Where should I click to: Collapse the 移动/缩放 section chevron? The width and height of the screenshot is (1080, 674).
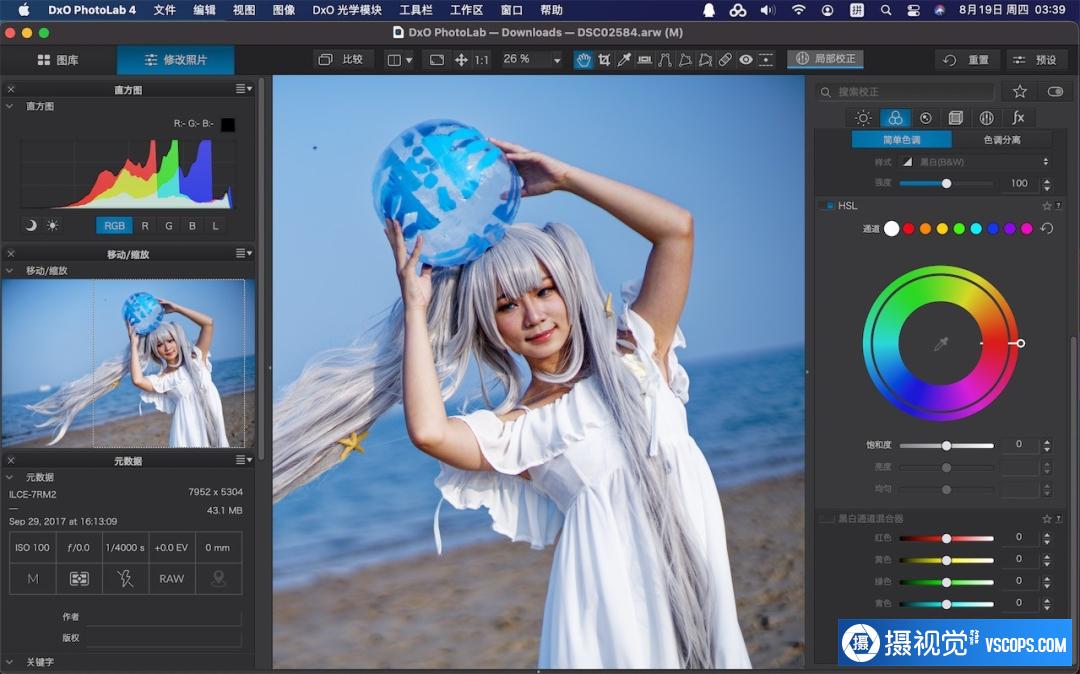[10, 271]
